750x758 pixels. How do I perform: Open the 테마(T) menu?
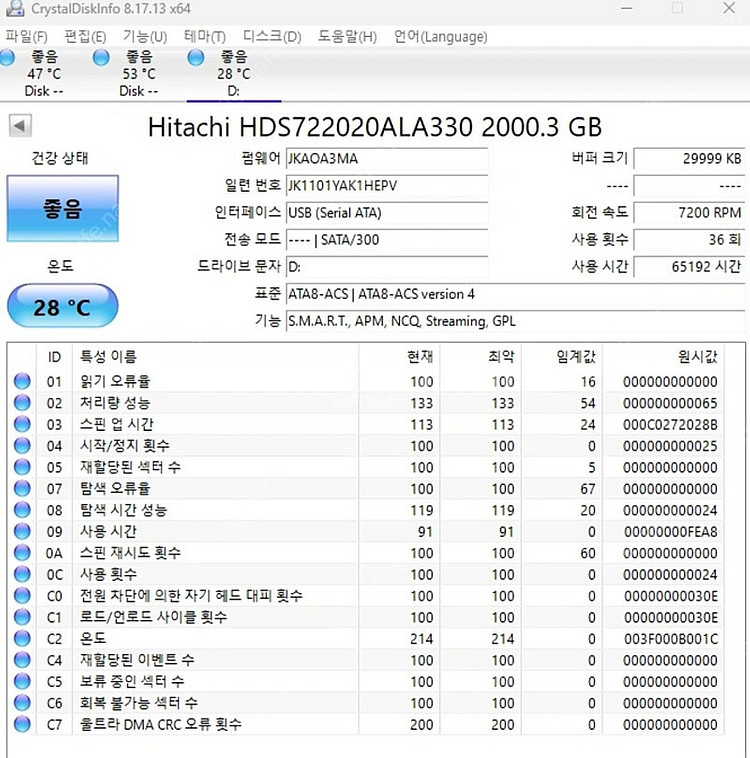pyautogui.click(x=205, y=37)
